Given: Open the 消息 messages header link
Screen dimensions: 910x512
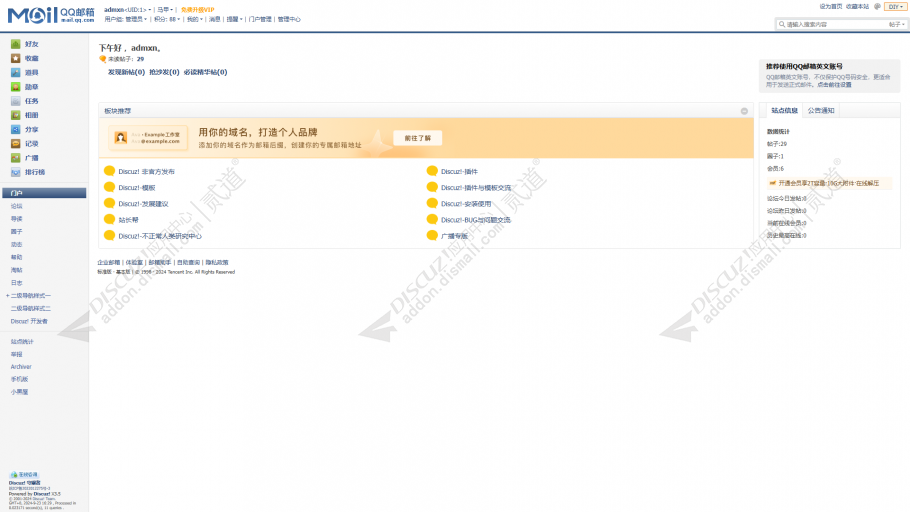Looking at the screenshot, I should pos(215,19).
